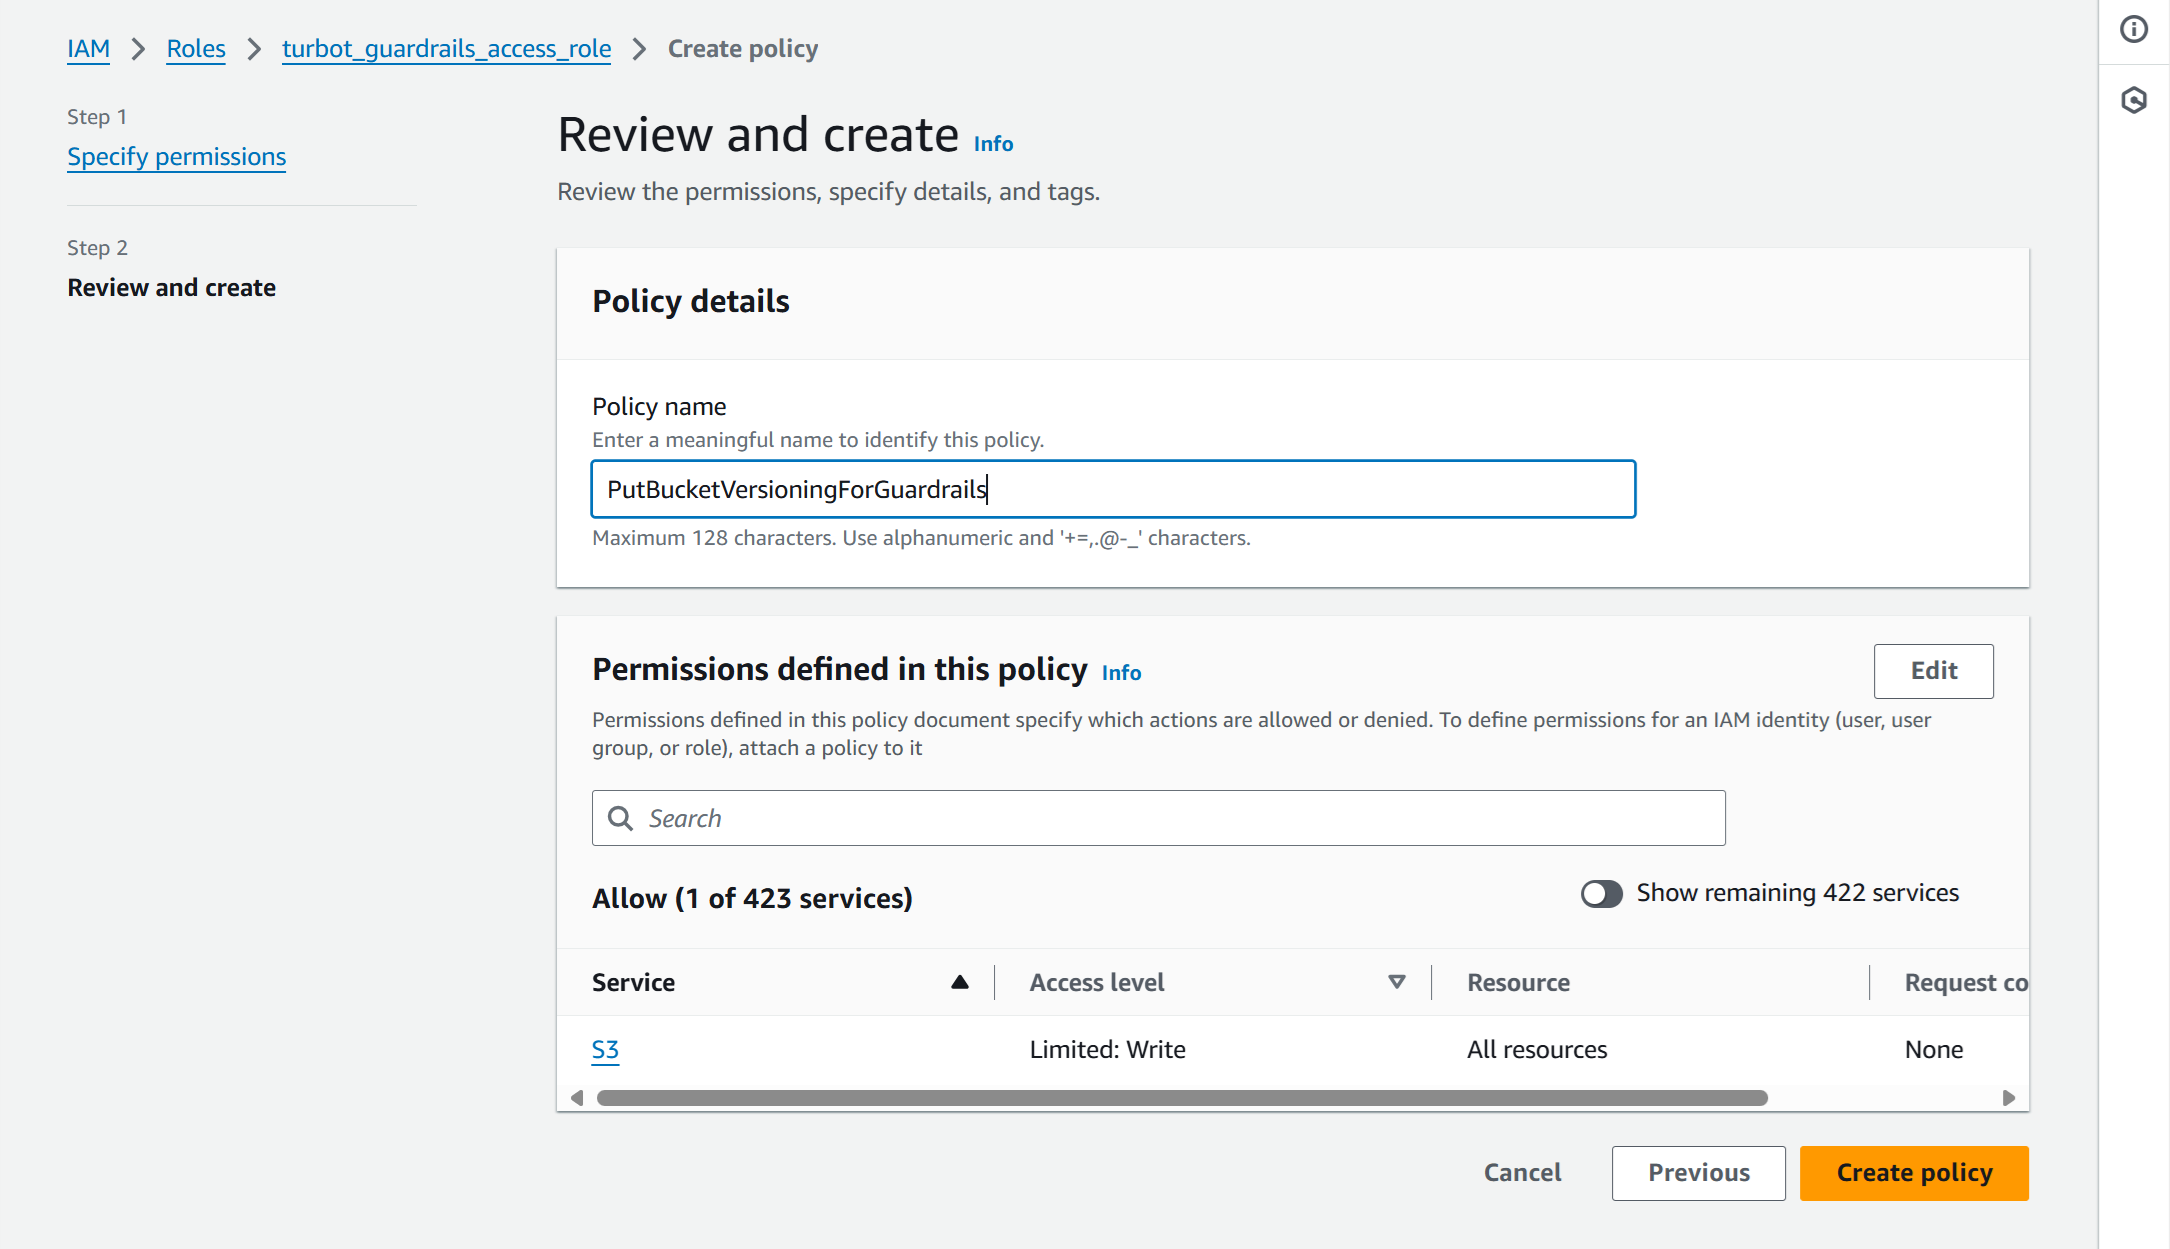Click the Info link beside Permissions defined
The height and width of the screenshot is (1249, 2170).
1120,672
